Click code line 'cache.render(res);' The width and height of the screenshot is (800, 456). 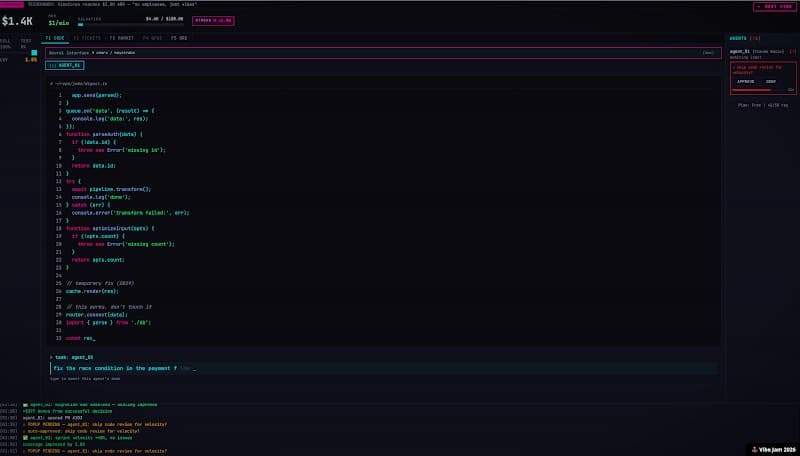point(92,291)
